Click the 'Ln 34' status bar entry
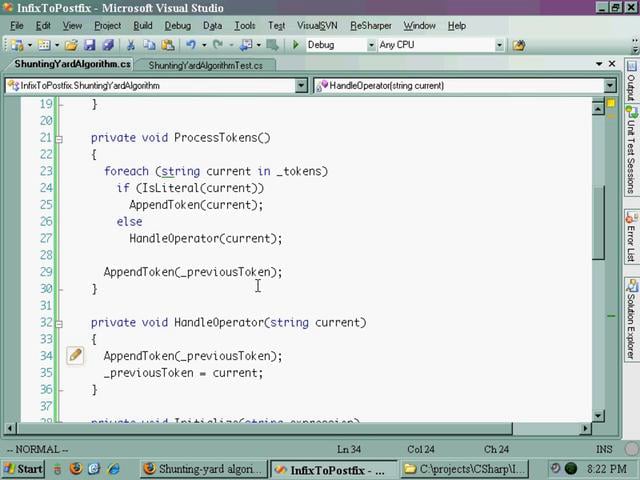Viewport: 640px width, 480px height. click(349, 449)
